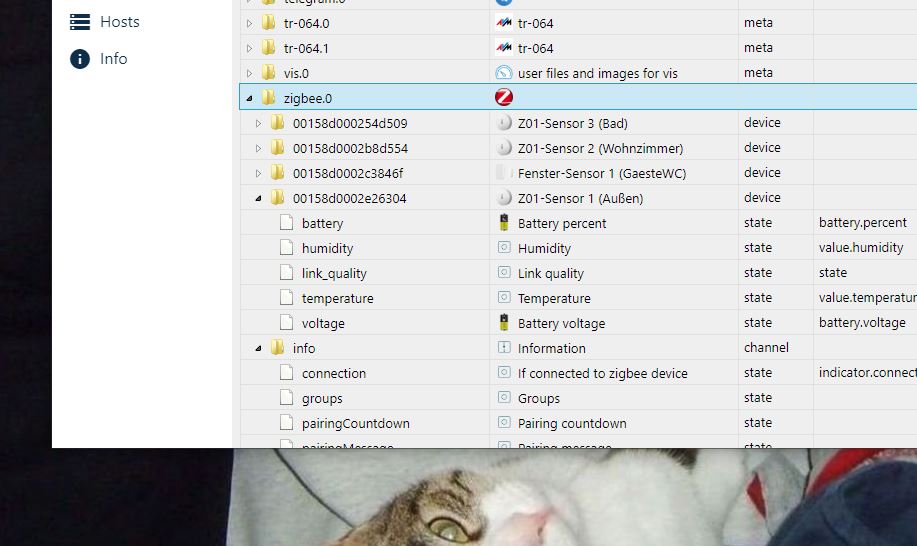Viewport: 917px width, 546px height.
Task: Click the AVM logo on tr-064.0 row
Action: pyautogui.click(x=504, y=23)
